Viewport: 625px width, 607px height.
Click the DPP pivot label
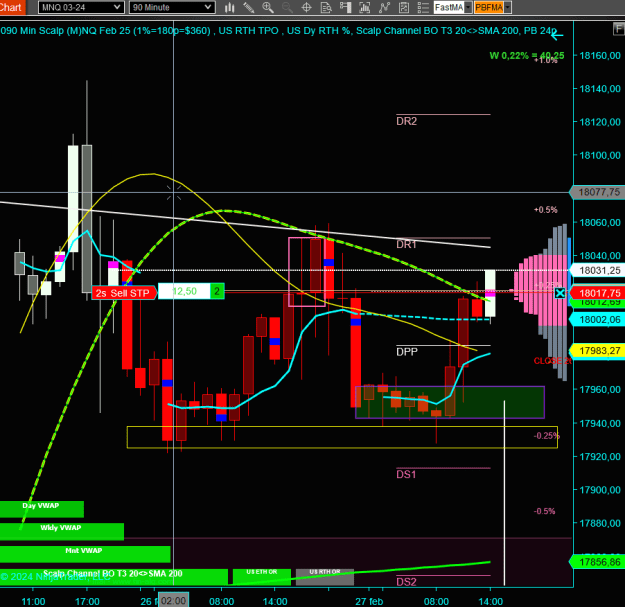[x=407, y=352]
